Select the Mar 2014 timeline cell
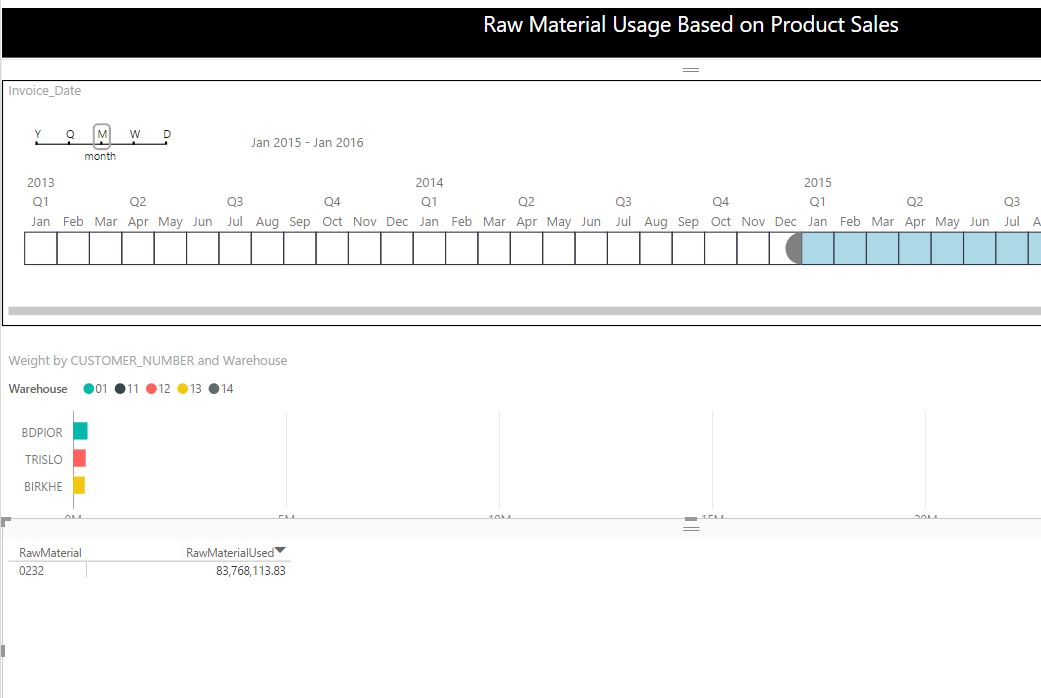Image resolution: width=1041 pixels, height=698 pixels. point(494,248)
